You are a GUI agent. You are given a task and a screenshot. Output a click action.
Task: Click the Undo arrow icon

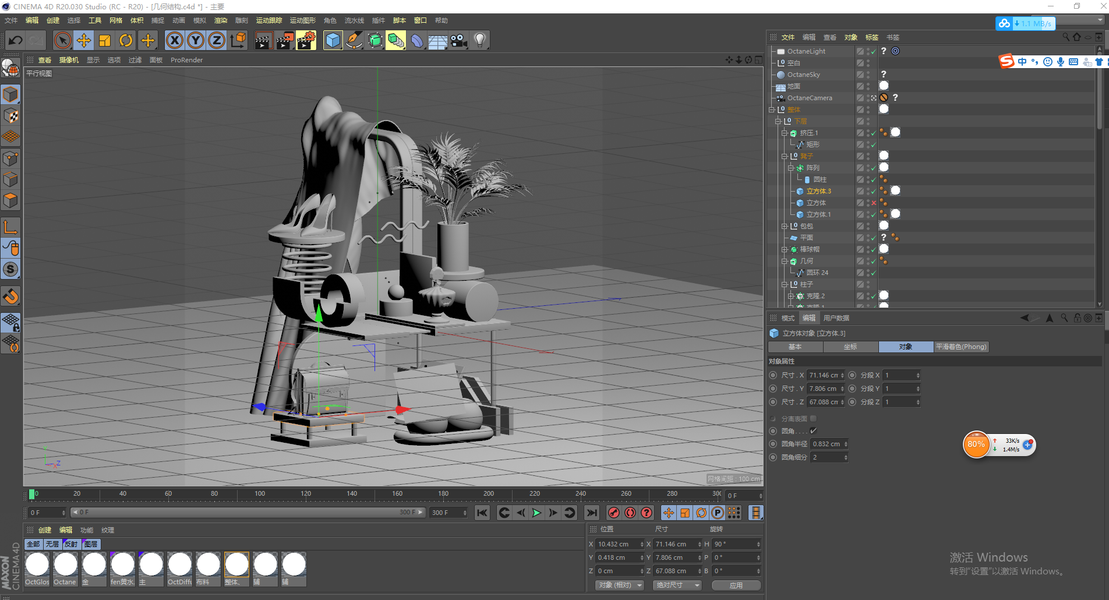coord(15,40)
